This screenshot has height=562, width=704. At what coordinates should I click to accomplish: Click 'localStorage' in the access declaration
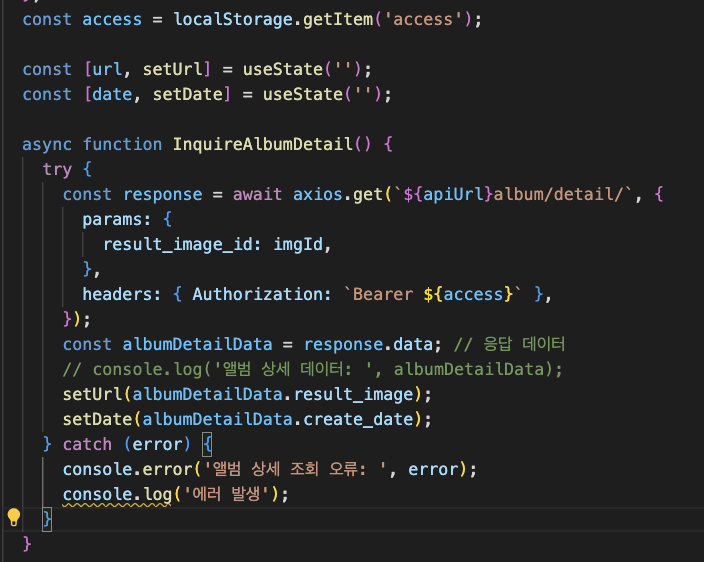point(233,19)
